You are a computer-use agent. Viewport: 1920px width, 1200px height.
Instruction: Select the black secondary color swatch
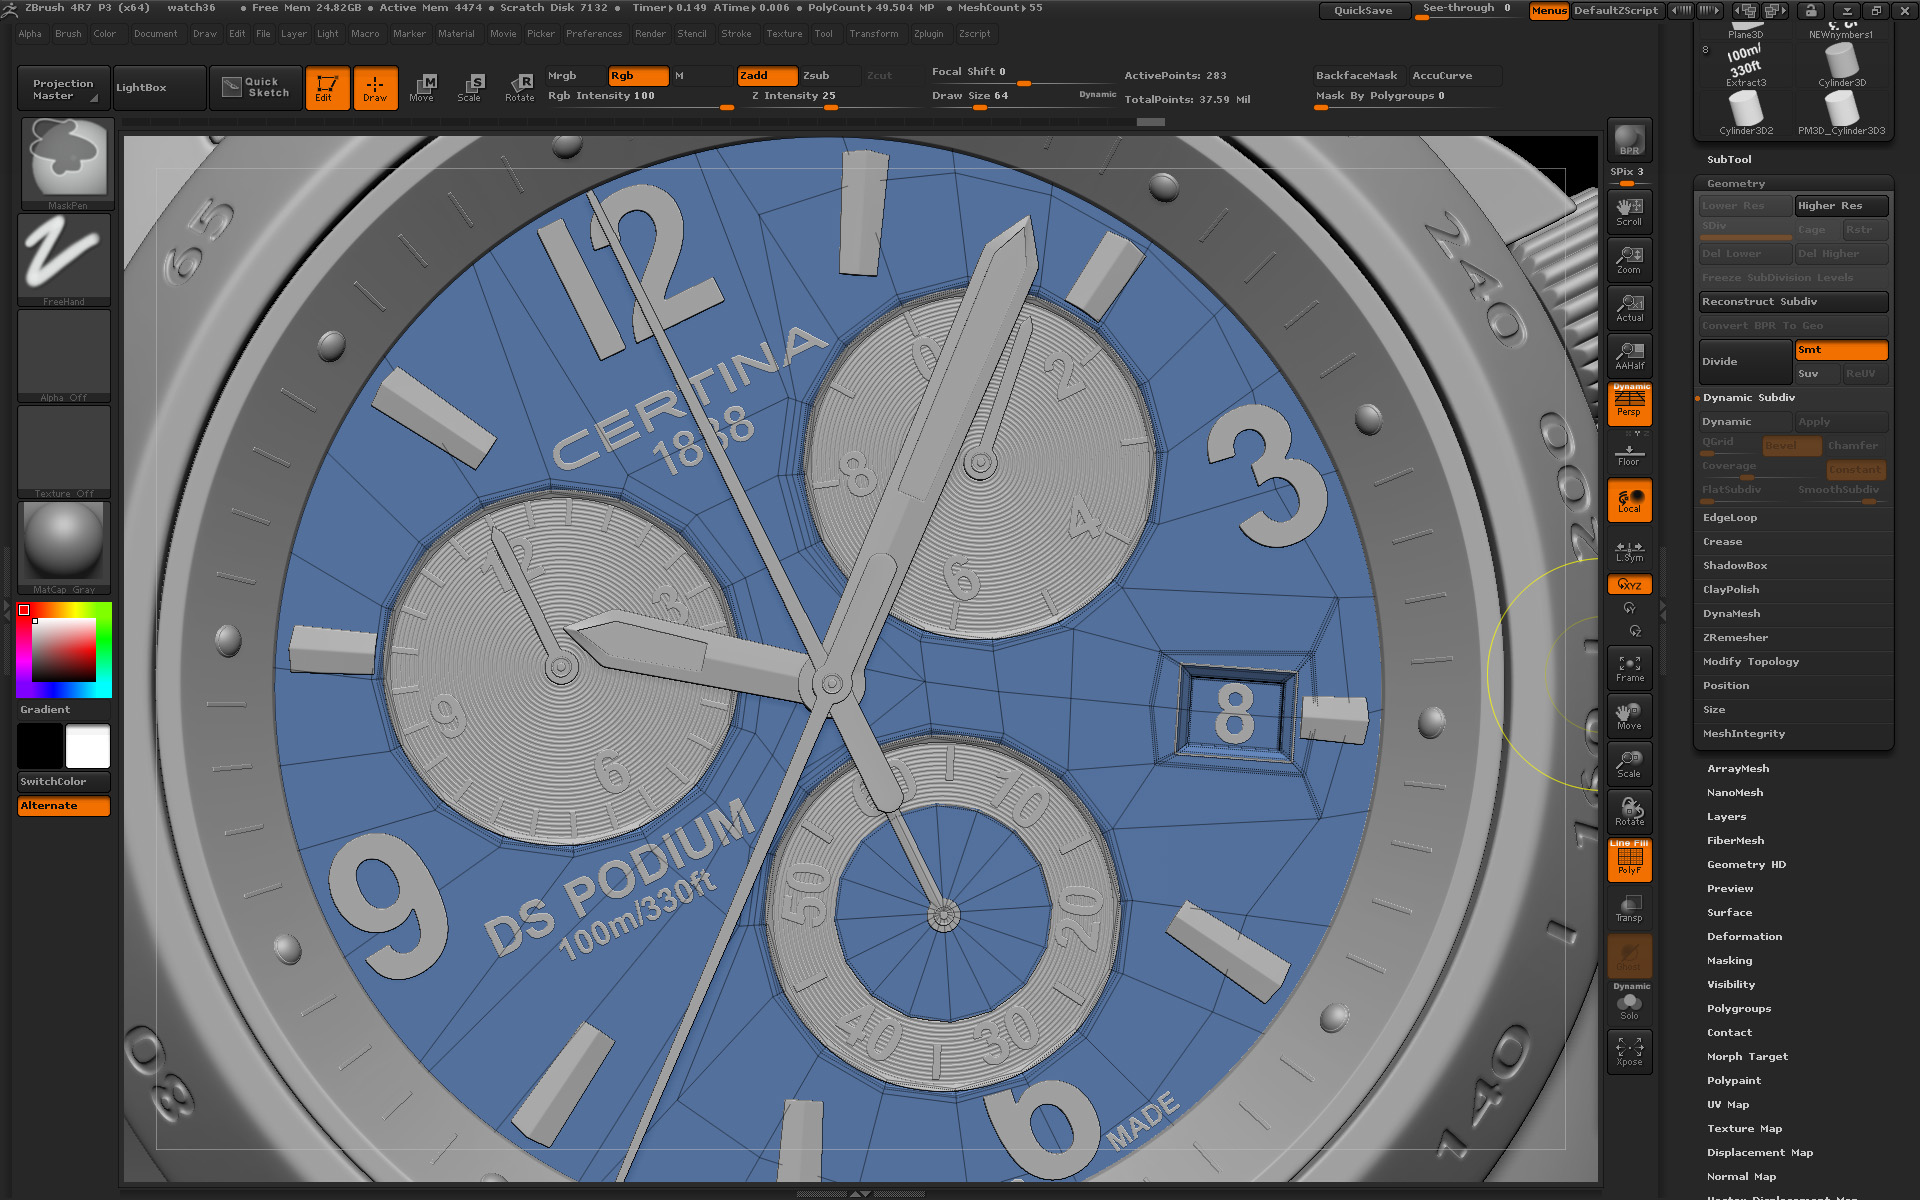[40, 746]
